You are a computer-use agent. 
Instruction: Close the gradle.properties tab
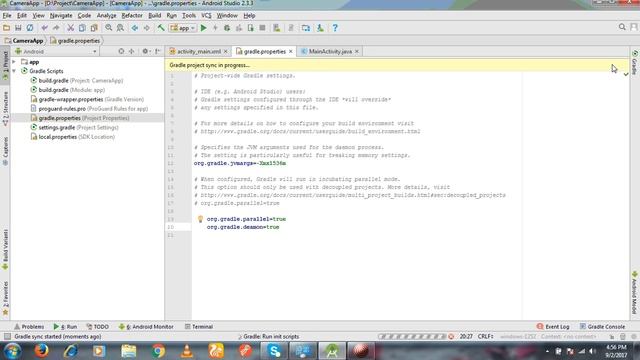click(291, 51)
